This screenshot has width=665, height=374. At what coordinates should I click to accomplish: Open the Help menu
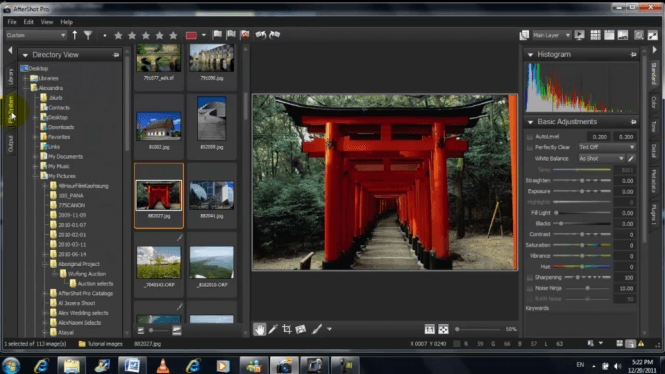click(x=67, y=22)
